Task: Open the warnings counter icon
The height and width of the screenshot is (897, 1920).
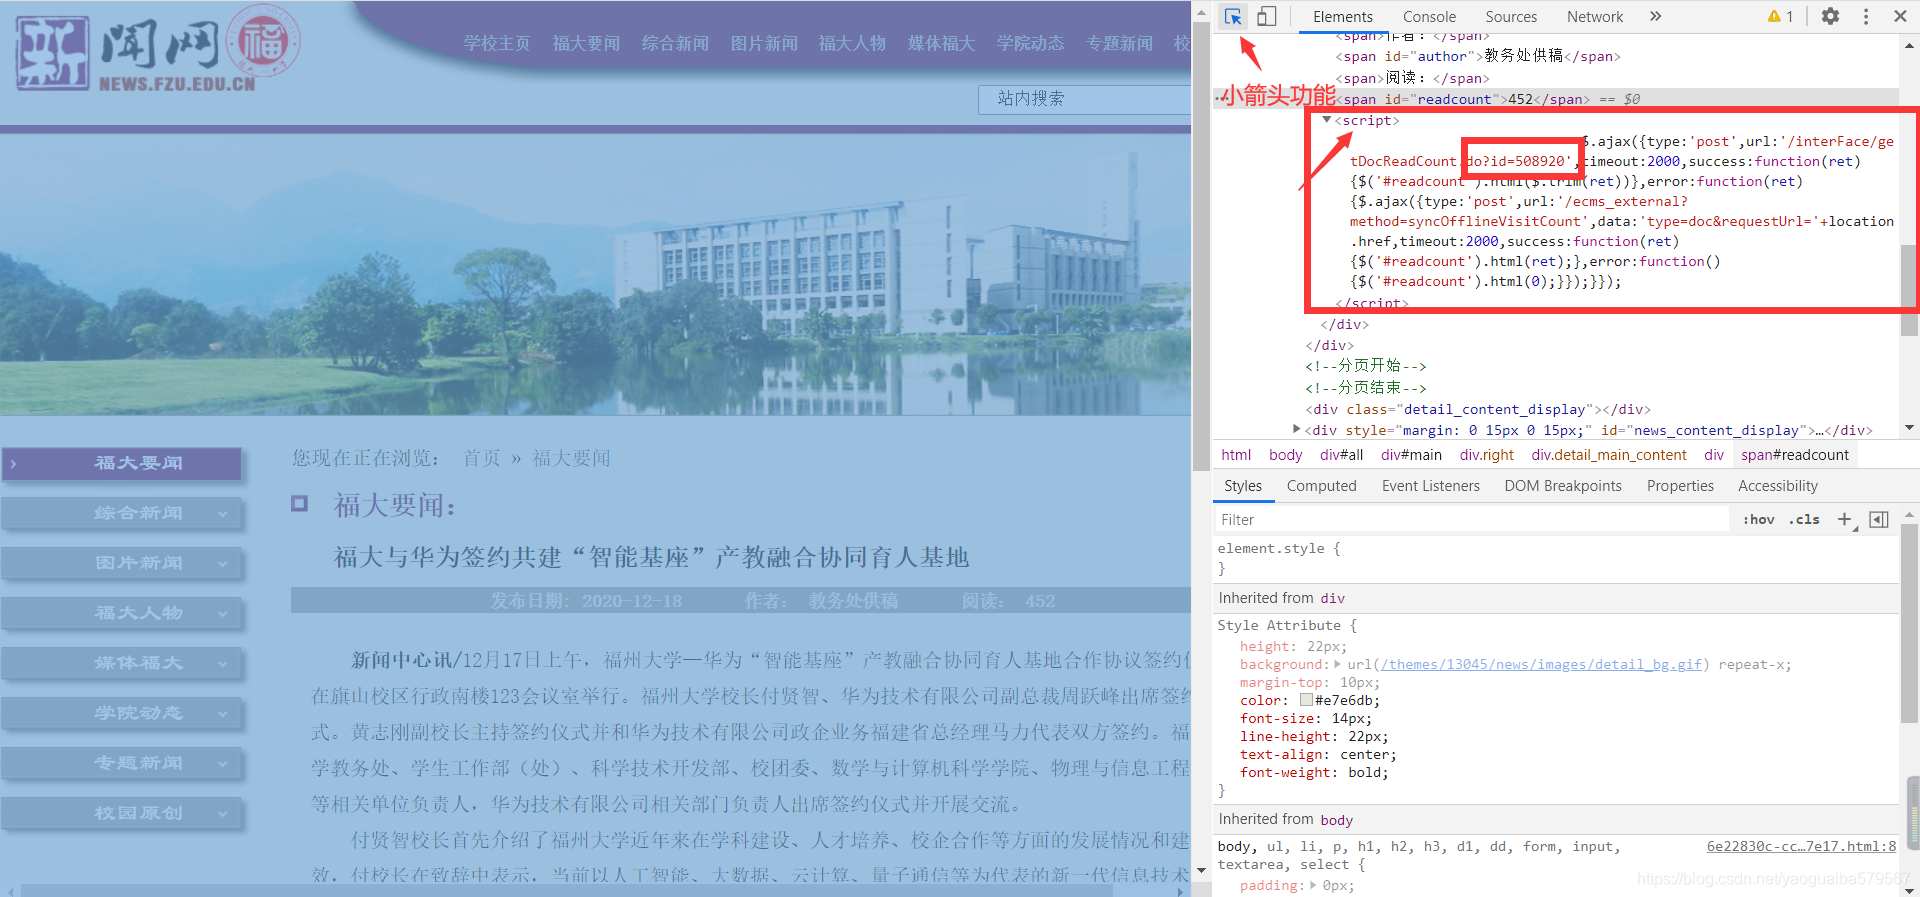Action: click(x=1780, y=16)
